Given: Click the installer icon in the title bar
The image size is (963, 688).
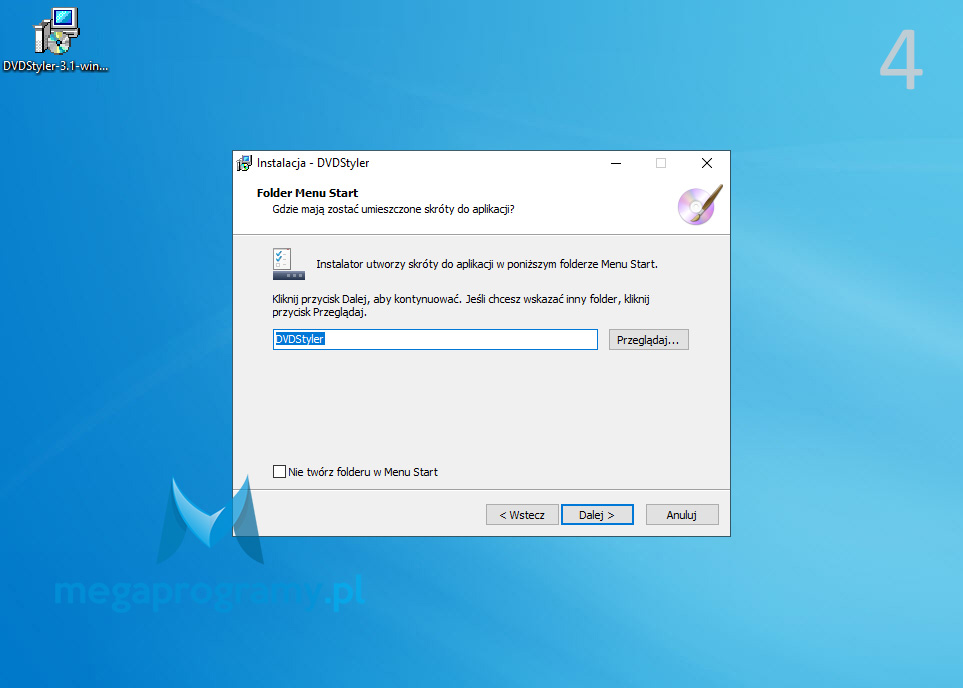Looking at the screenshot, I should coord(244,163).
